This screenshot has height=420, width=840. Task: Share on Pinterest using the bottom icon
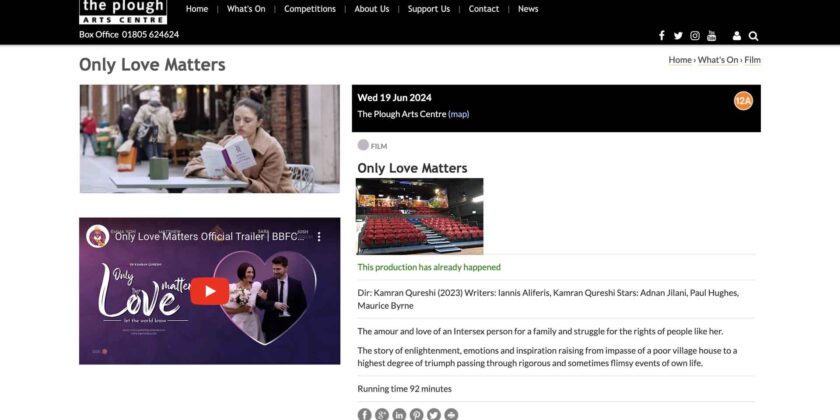pyautogui.click(x=416, y=414)
